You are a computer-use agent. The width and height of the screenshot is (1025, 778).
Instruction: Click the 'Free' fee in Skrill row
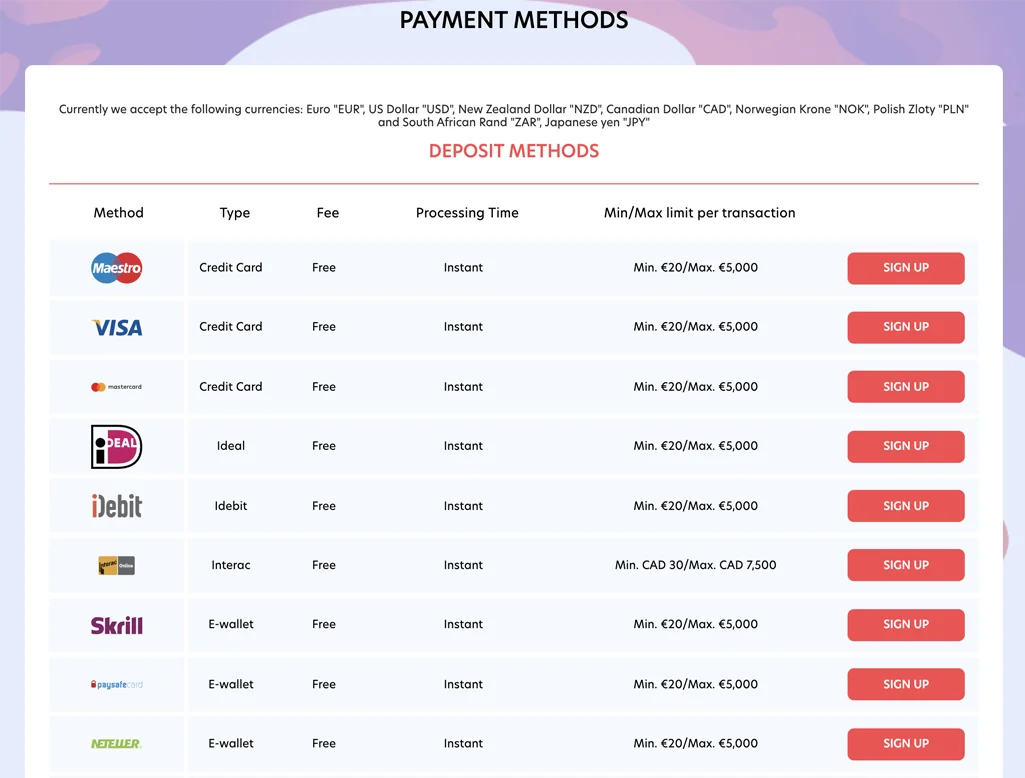pyautogui.click(x=324, y=624)
